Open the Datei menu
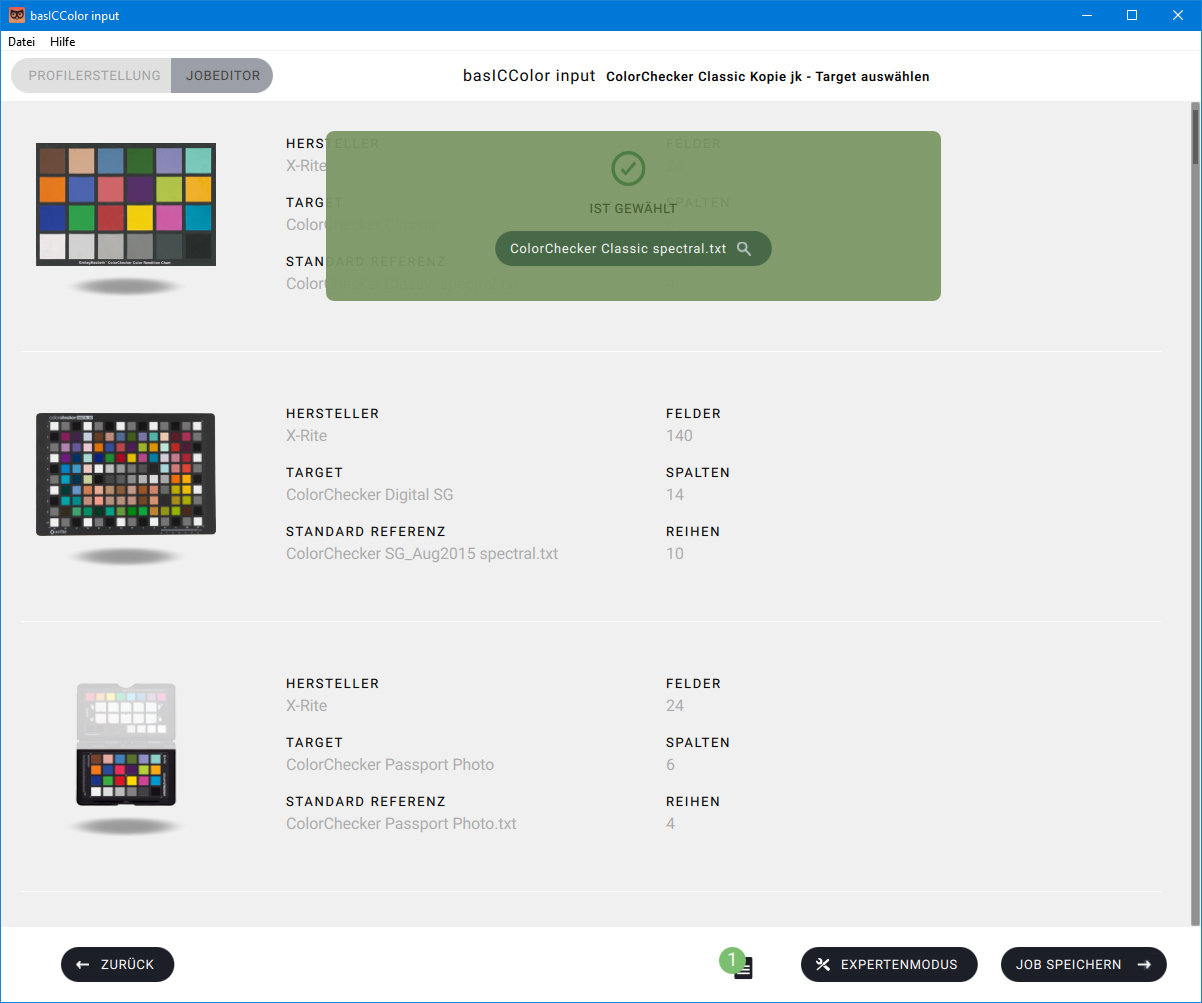Image resolution: width=1202 pixels, height=1003 pixels. pos(22,42)
